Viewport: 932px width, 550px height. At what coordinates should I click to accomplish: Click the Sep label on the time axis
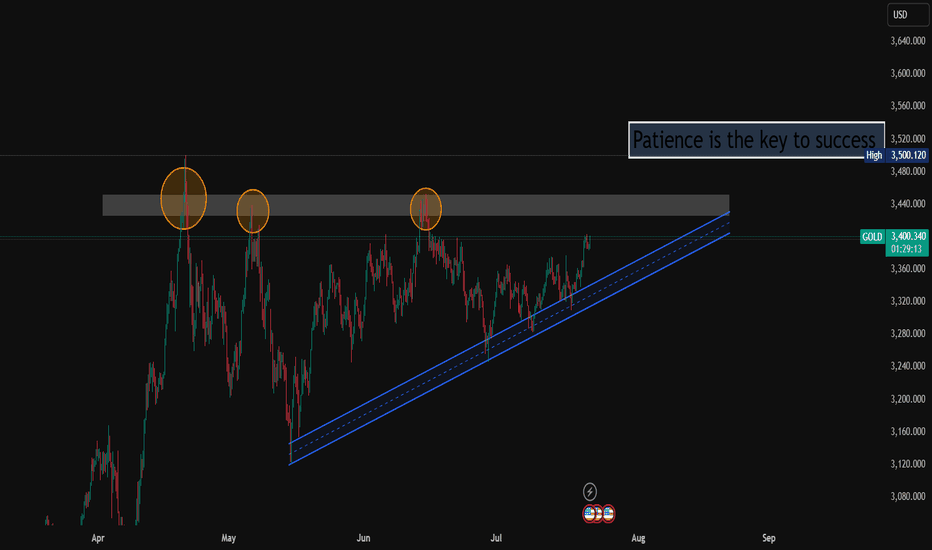coord(769,538)
